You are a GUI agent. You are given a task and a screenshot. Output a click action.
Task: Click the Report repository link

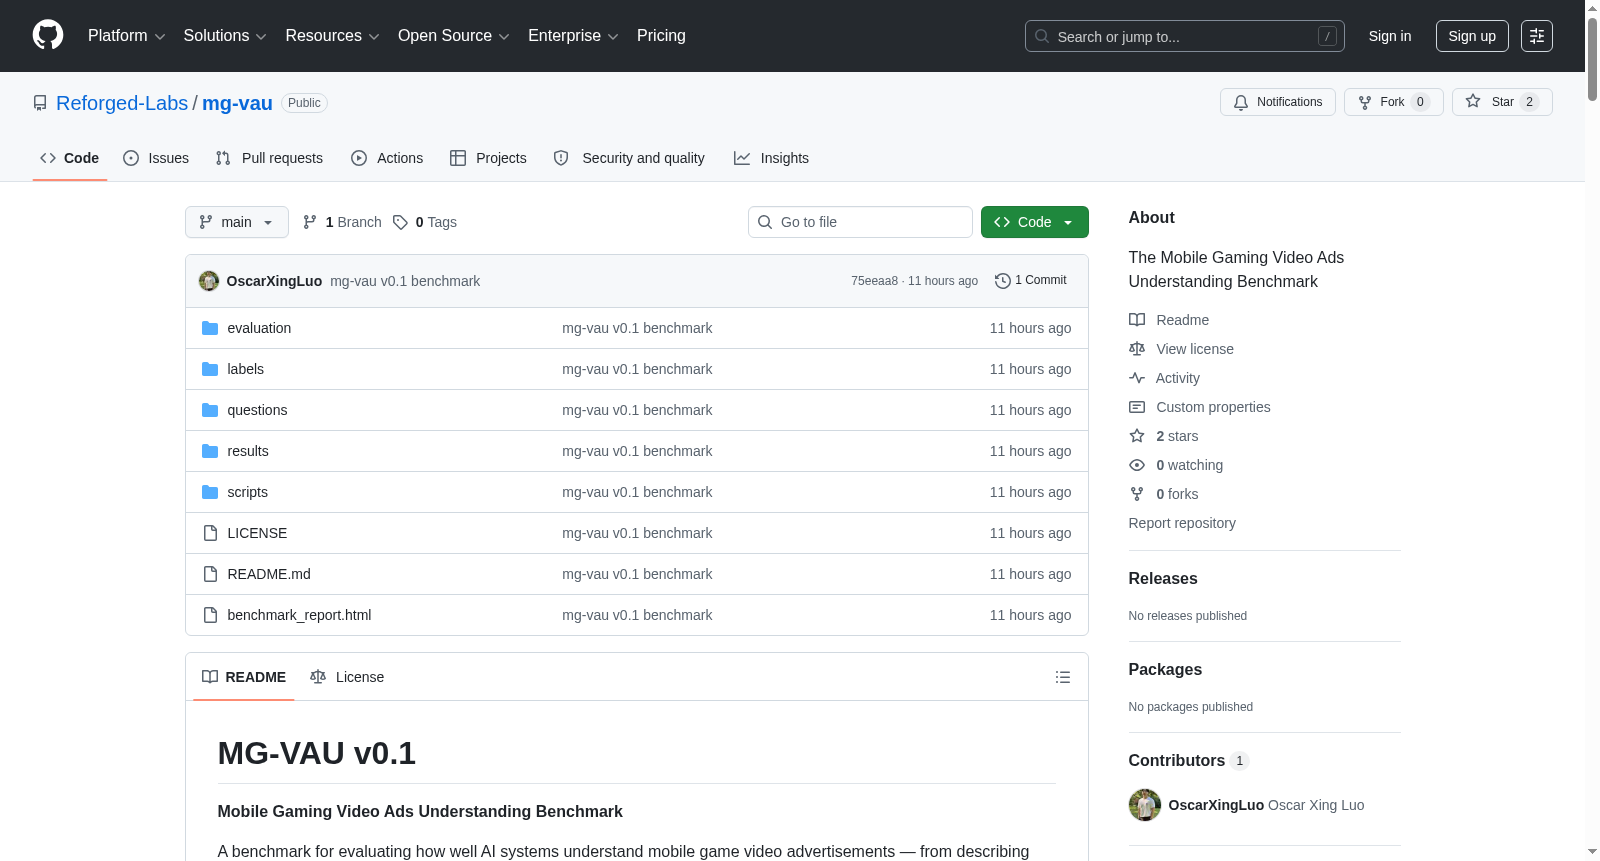[1182, 523]
